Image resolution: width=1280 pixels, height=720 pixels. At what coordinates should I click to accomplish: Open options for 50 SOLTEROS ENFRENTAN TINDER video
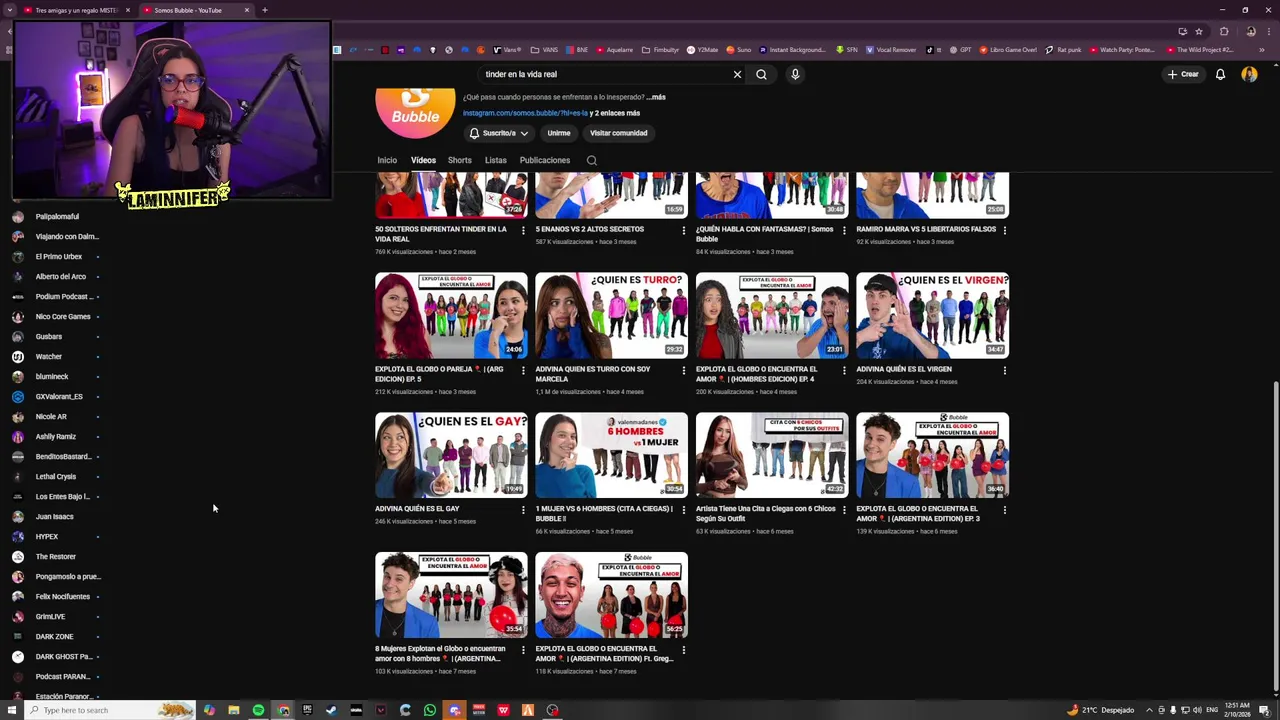pos(523,230)
